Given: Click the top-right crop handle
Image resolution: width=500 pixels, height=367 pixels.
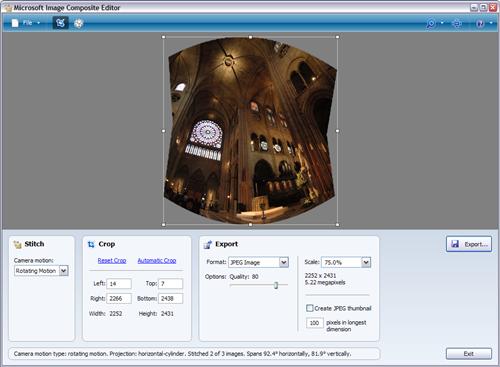Looking at the screenshot, I should tap(337, 37).
